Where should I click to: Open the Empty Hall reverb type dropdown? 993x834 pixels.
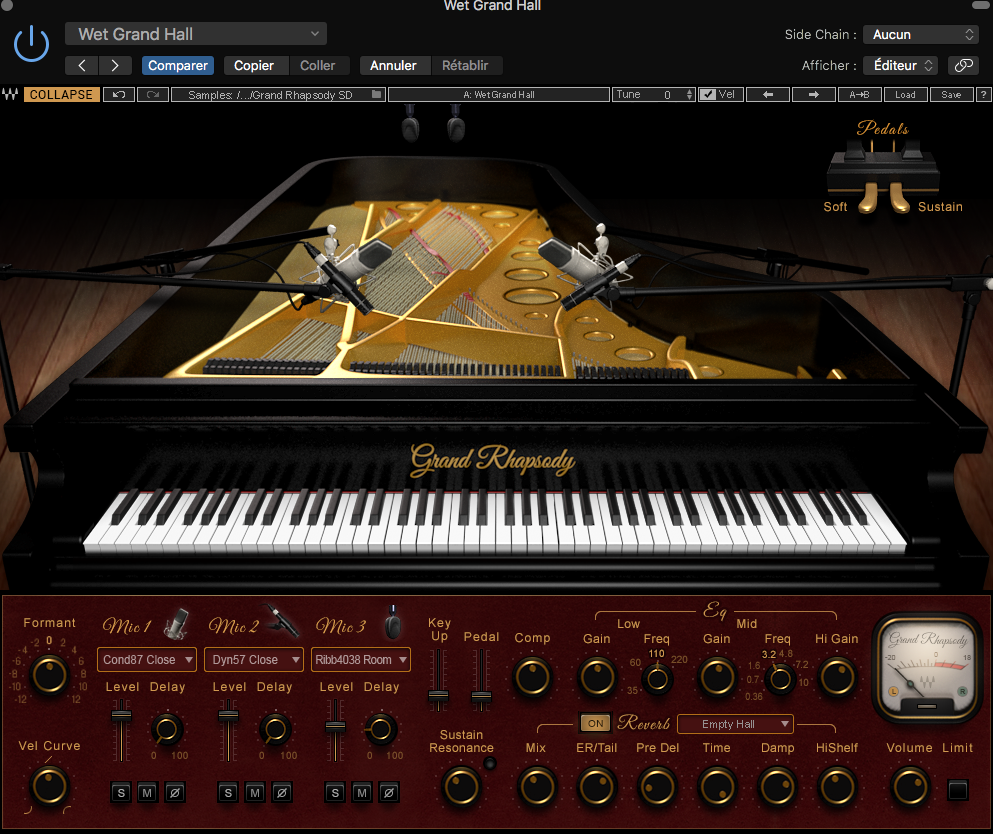[734, 723]
